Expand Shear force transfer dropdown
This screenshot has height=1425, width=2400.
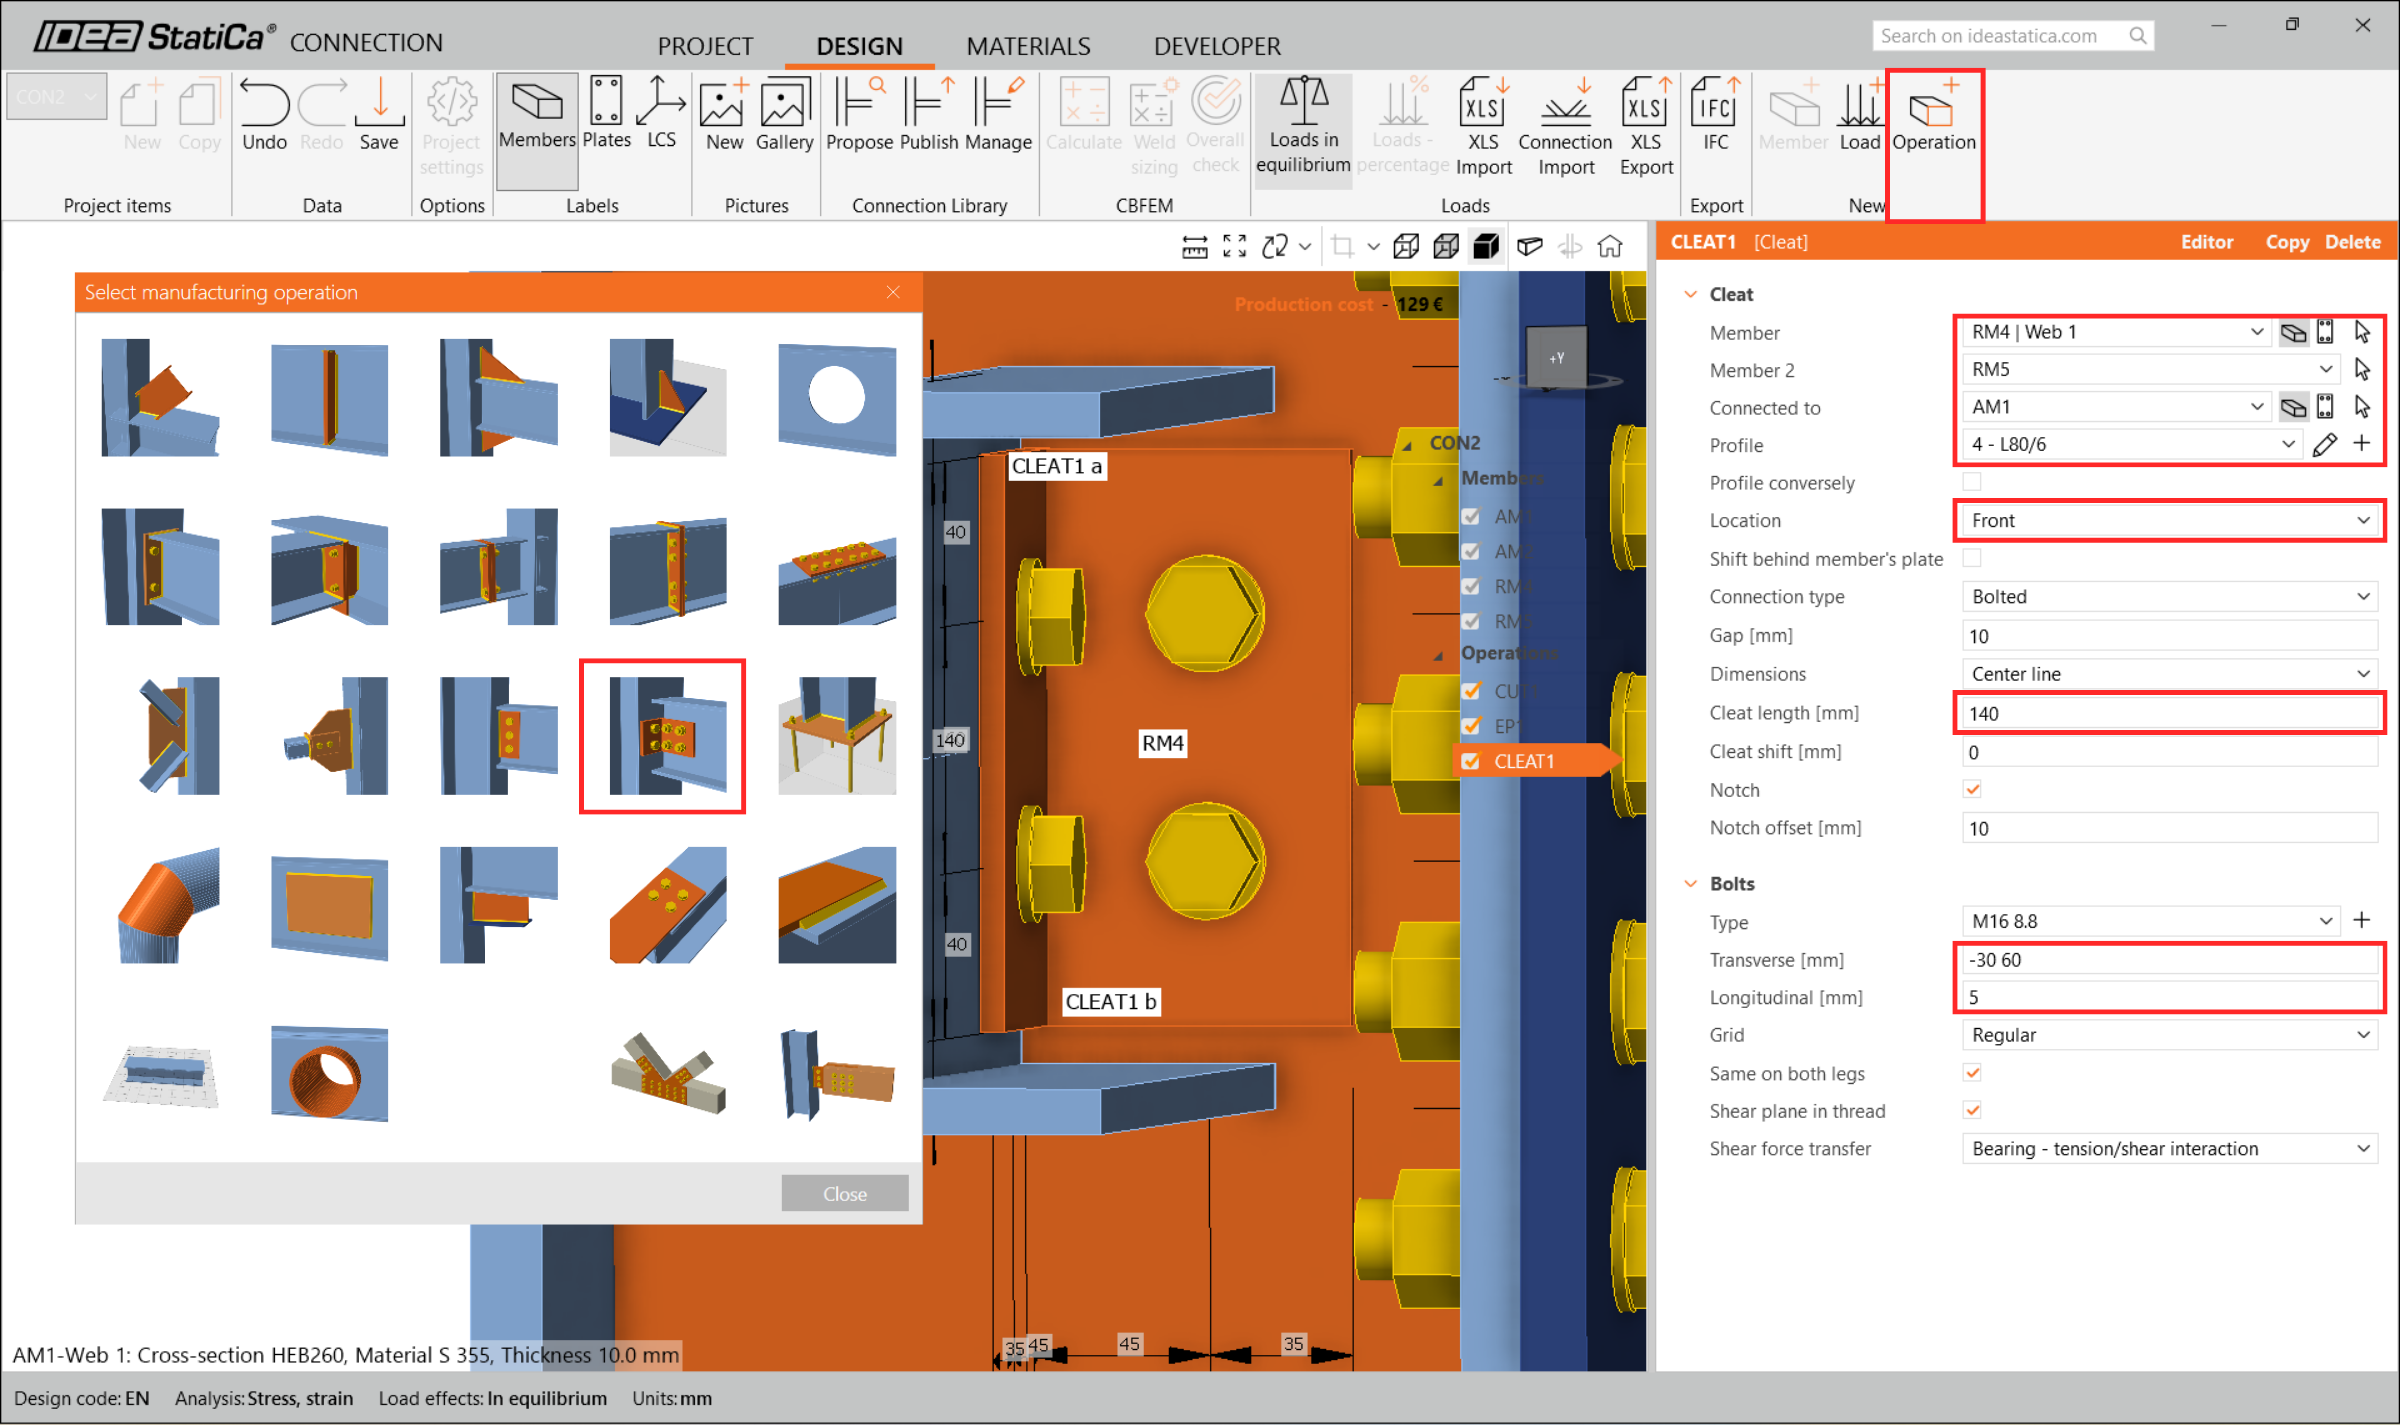point(2169,1149)
